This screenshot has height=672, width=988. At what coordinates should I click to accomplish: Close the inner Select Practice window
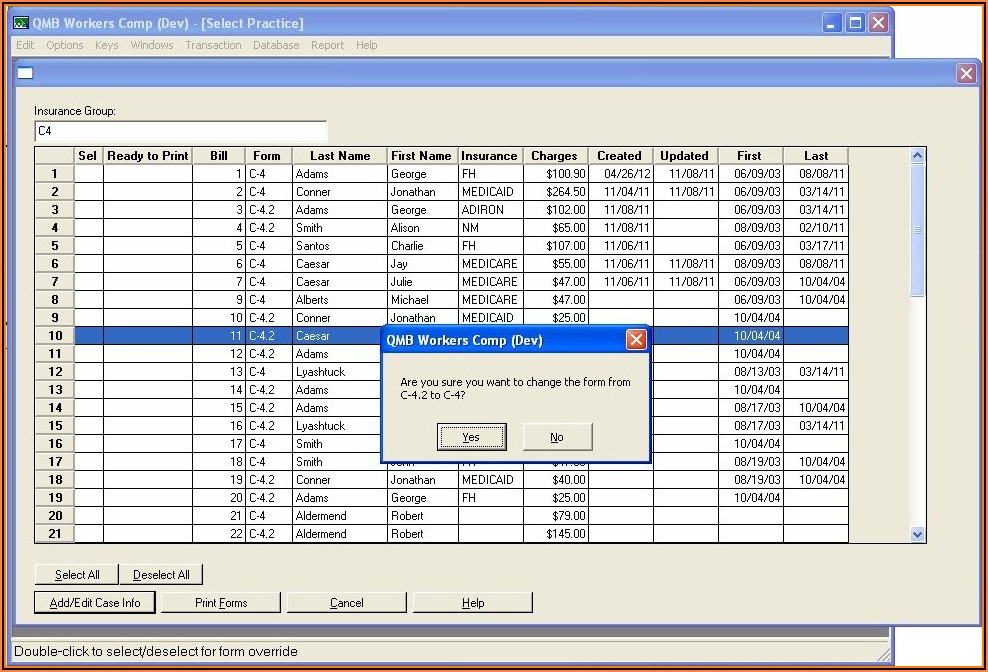[966, 73]
